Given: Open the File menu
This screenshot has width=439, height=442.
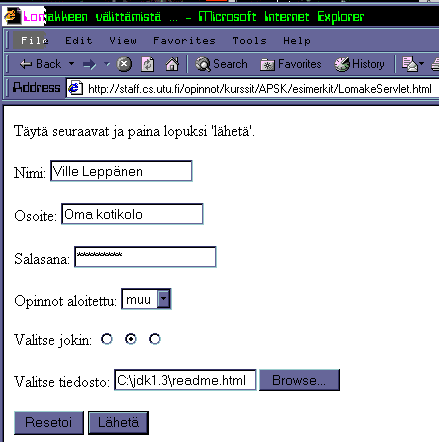Looking at the screenshot, I should pos(34,40).
